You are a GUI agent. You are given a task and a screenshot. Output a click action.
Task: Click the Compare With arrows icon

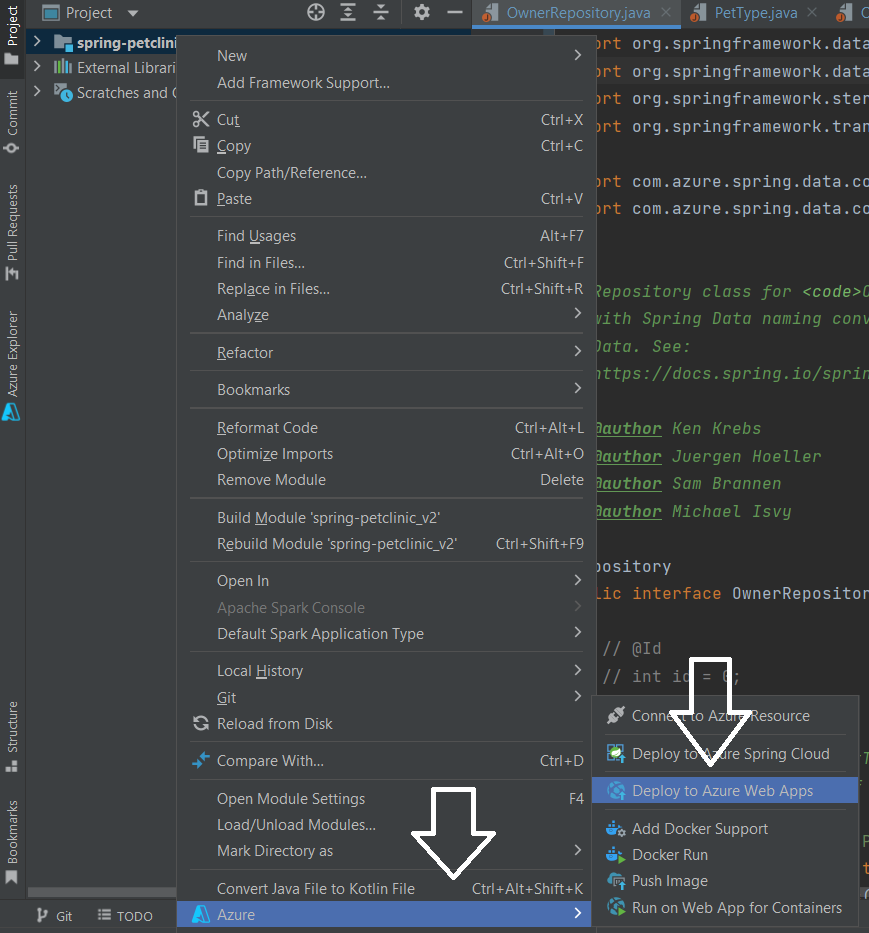(201, 760)
